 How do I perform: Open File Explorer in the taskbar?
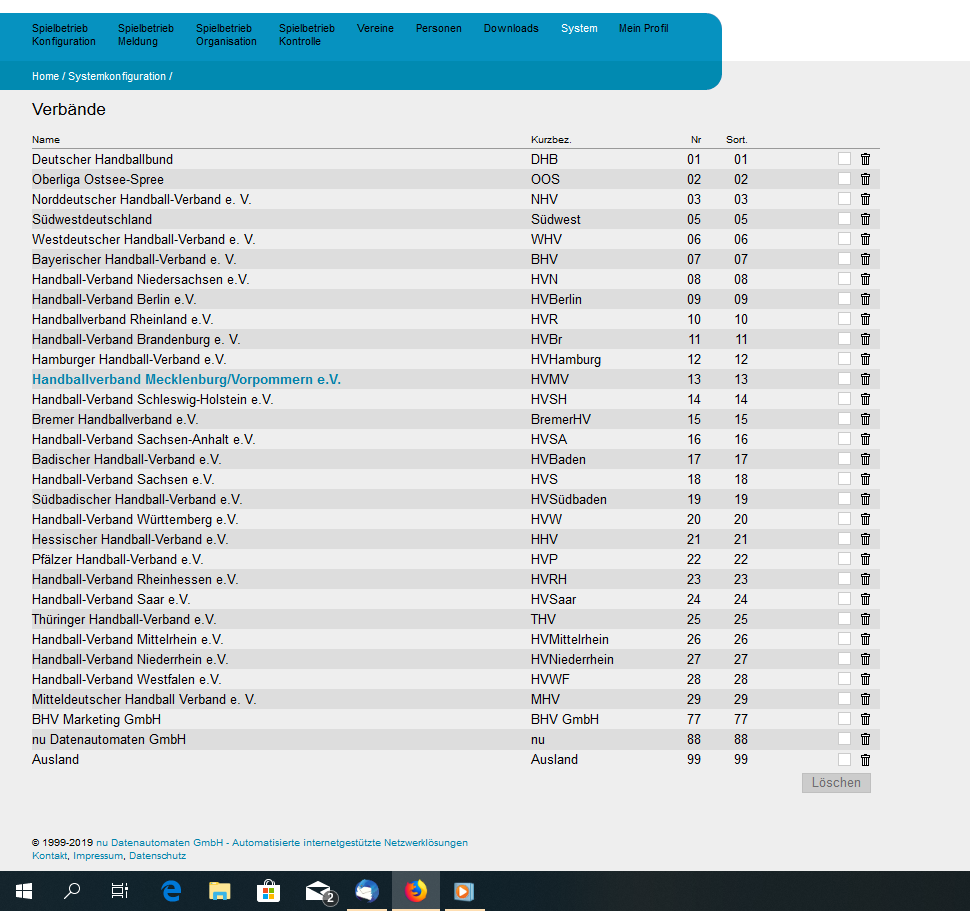pyautogui.click(x=220, y=890)
